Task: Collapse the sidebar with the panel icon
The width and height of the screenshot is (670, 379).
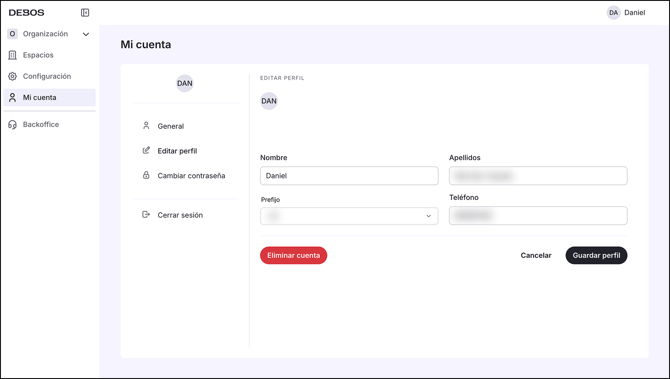Action: tap(85, 13)
